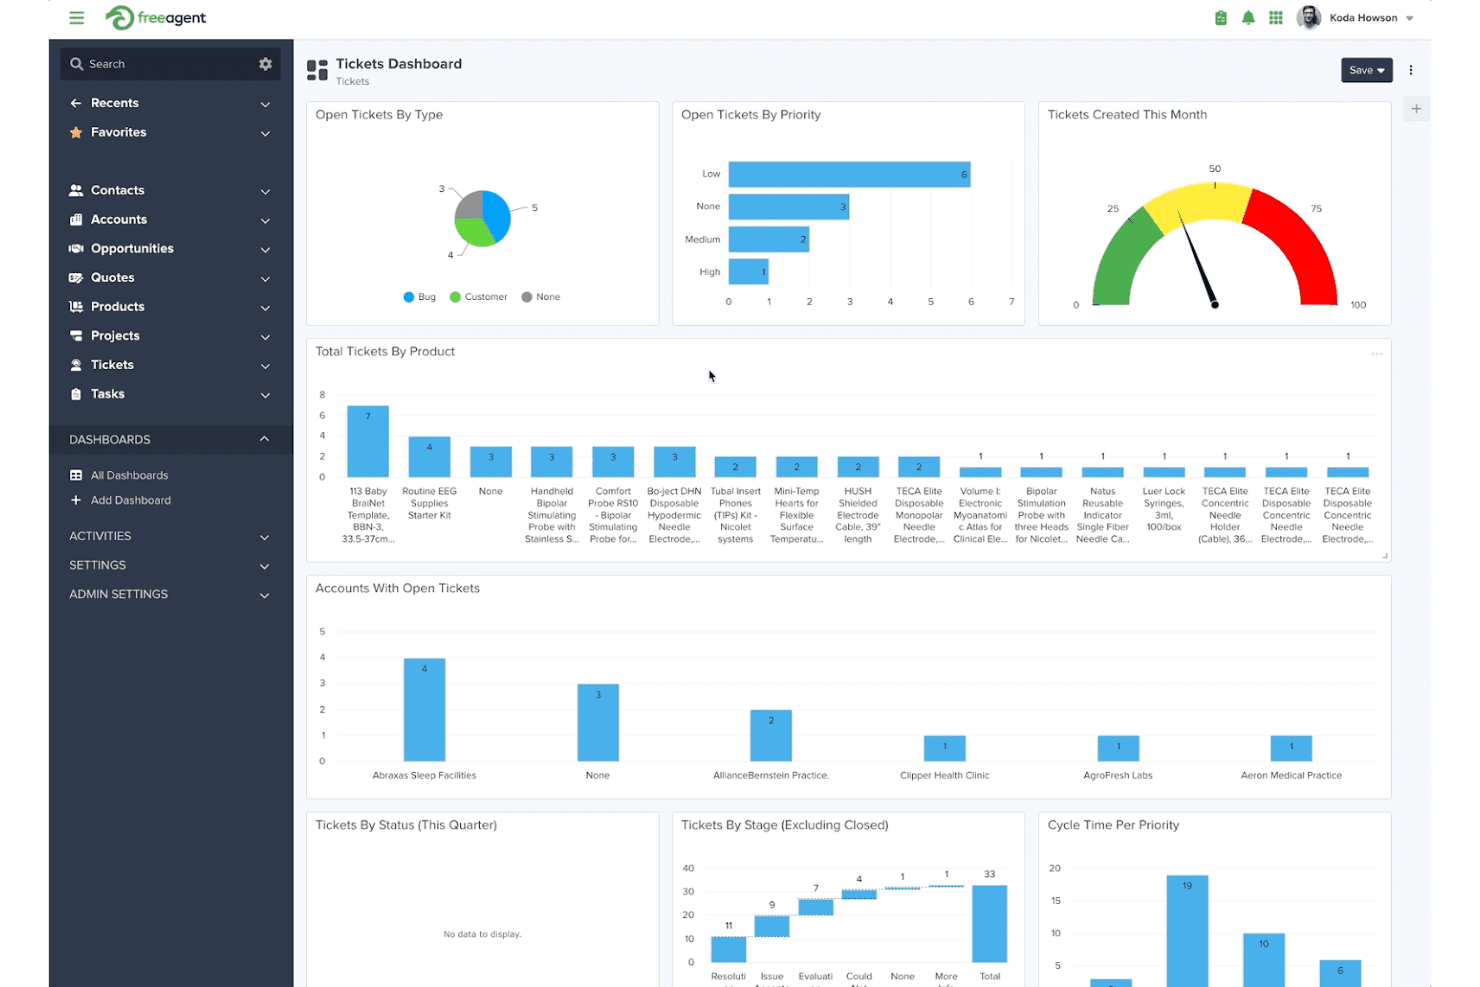This screenshot has width=1480, height=987.
Task: Click the Quotes icon in sidebar
Action: tap(76, 277)
